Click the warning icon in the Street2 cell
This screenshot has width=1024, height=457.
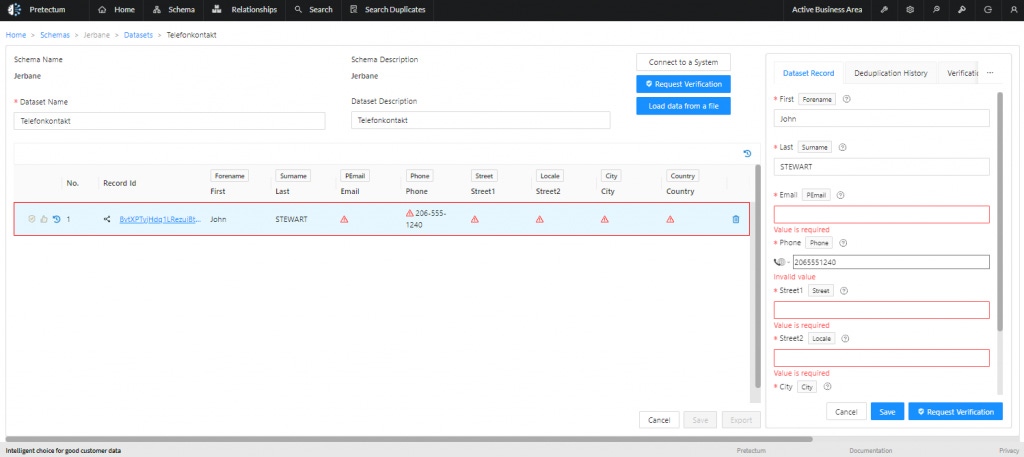point(539,219)
